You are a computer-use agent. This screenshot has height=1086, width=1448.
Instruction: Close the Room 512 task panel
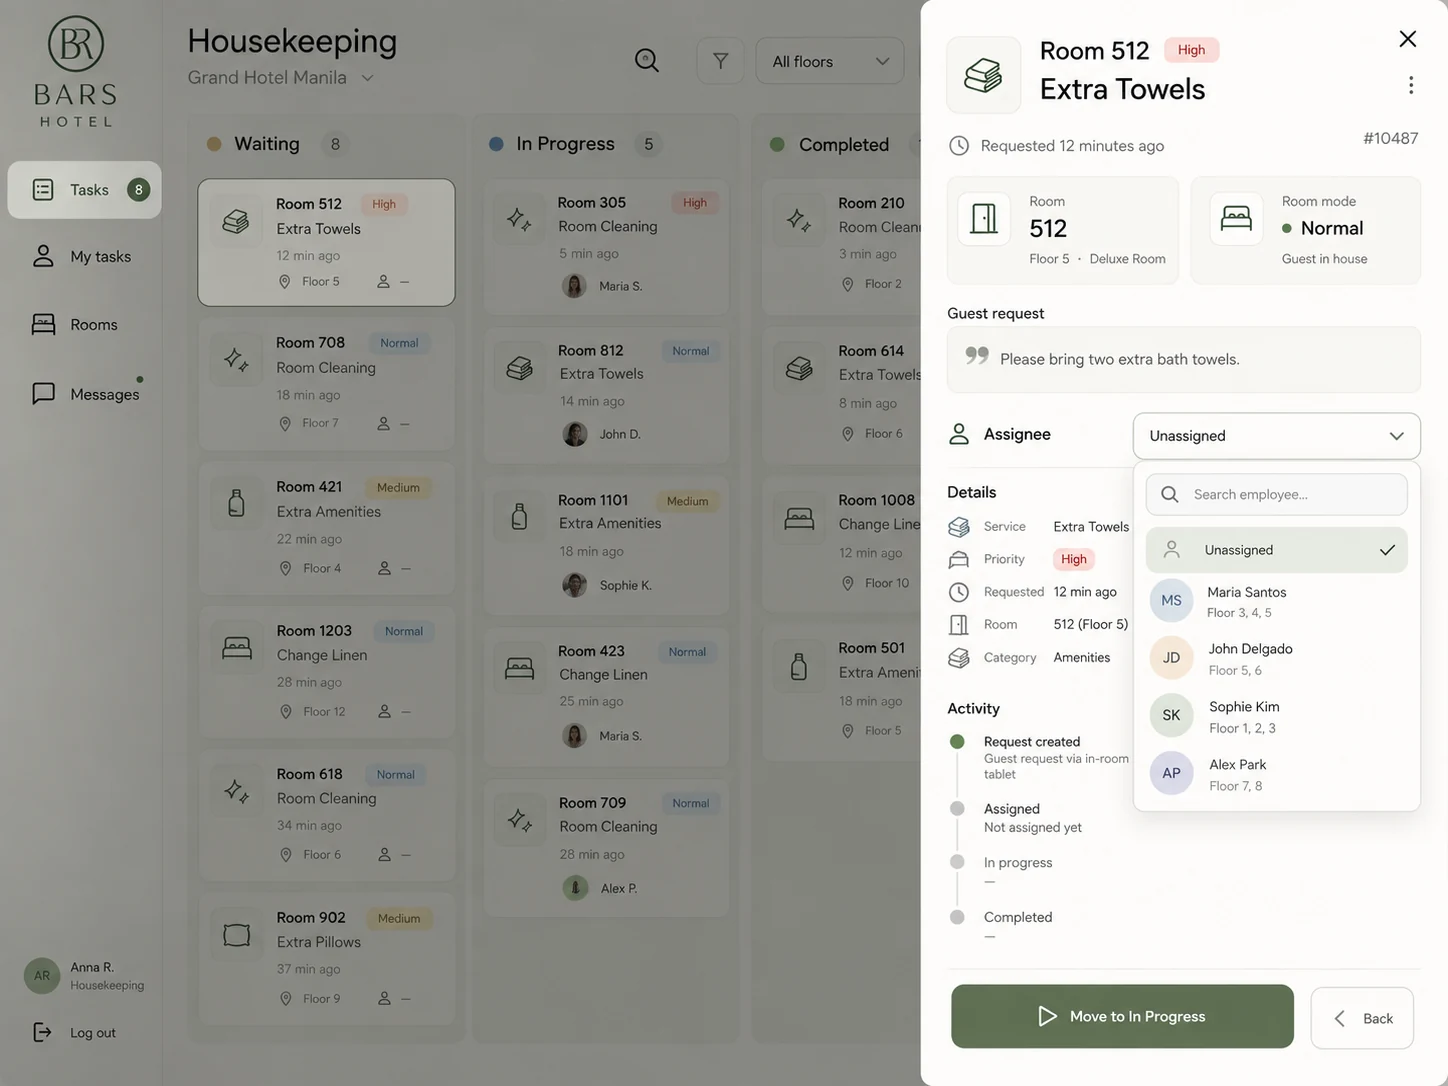coord(1407,39)
